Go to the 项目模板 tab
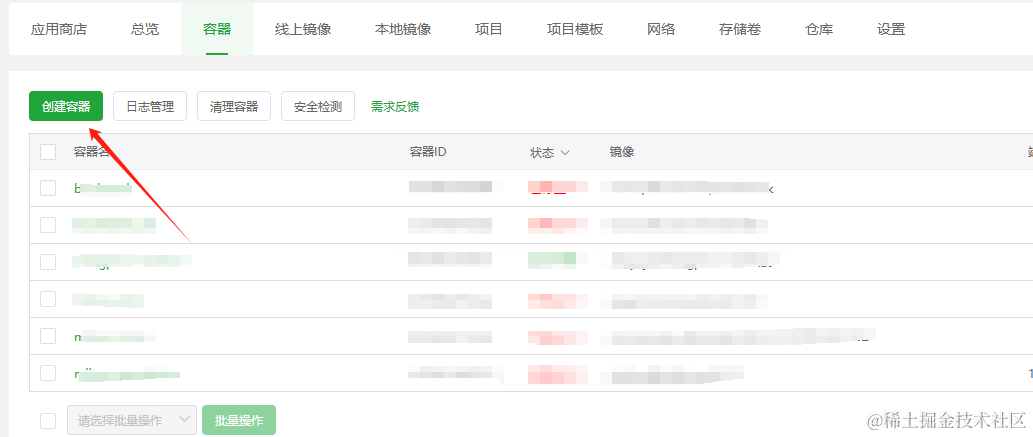Viewport: 1033px width, 437px height. coord(575,29)
